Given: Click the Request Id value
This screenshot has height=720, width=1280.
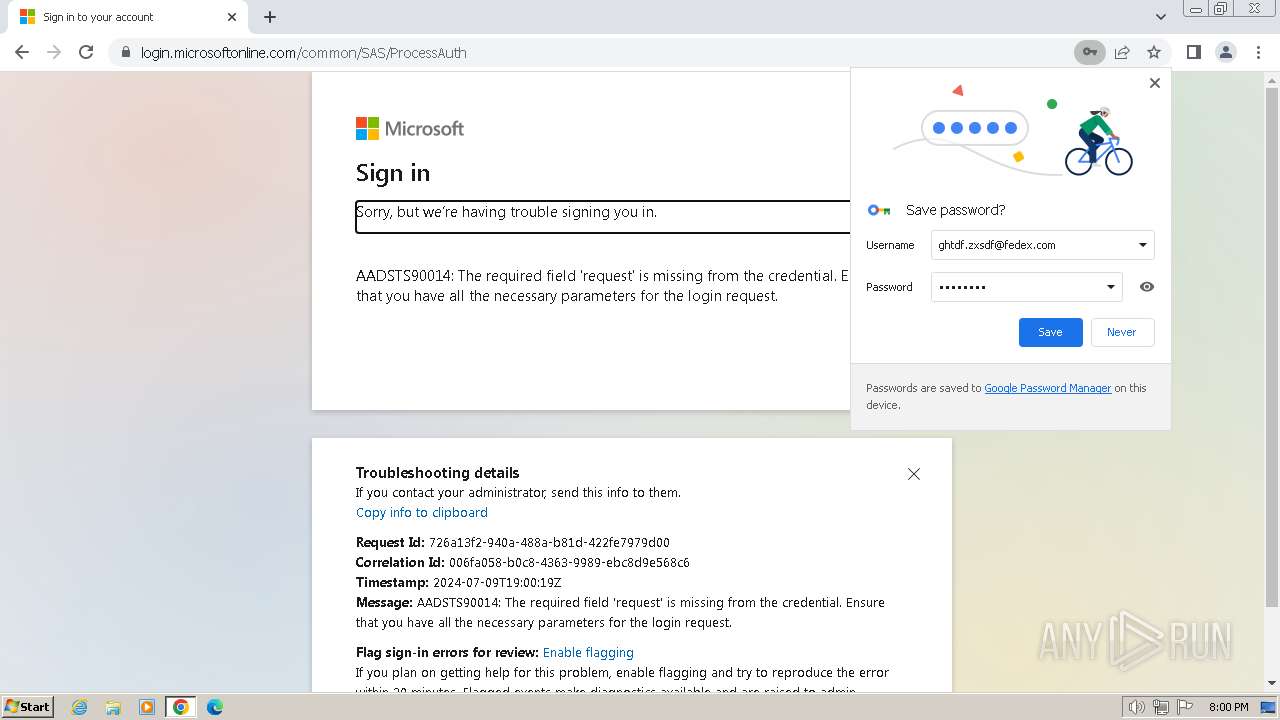Looking at the screenshot, I should click(x=549, y=542).
